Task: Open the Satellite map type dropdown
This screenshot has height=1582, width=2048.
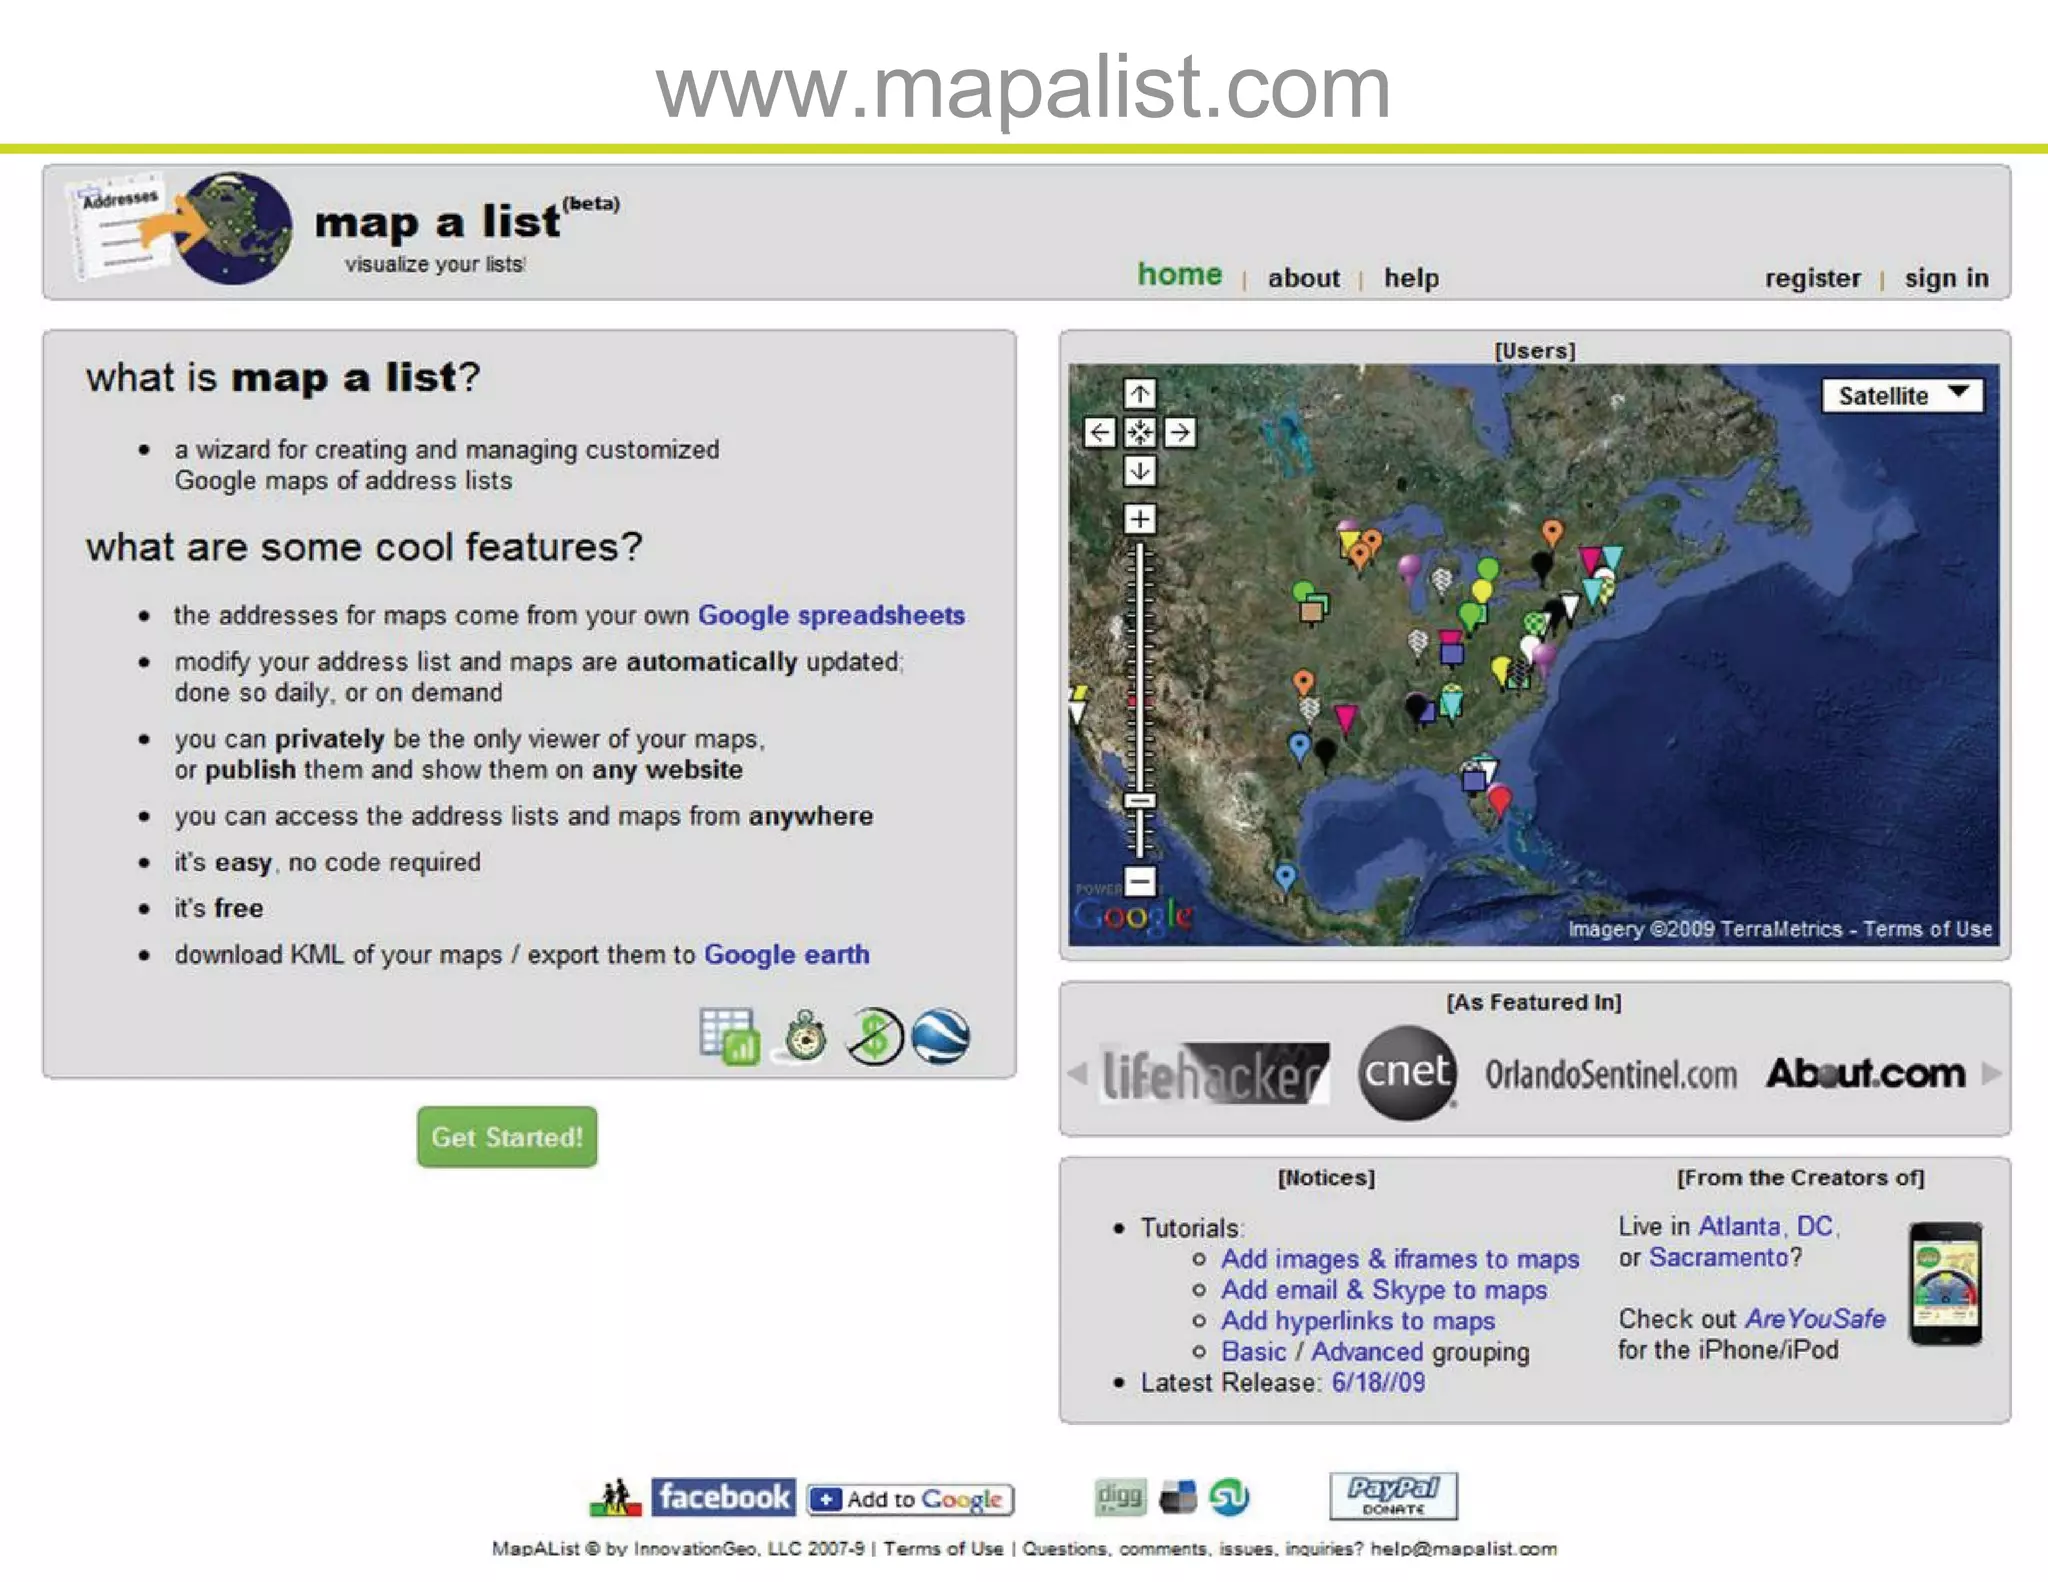Action: (1902, 396)
